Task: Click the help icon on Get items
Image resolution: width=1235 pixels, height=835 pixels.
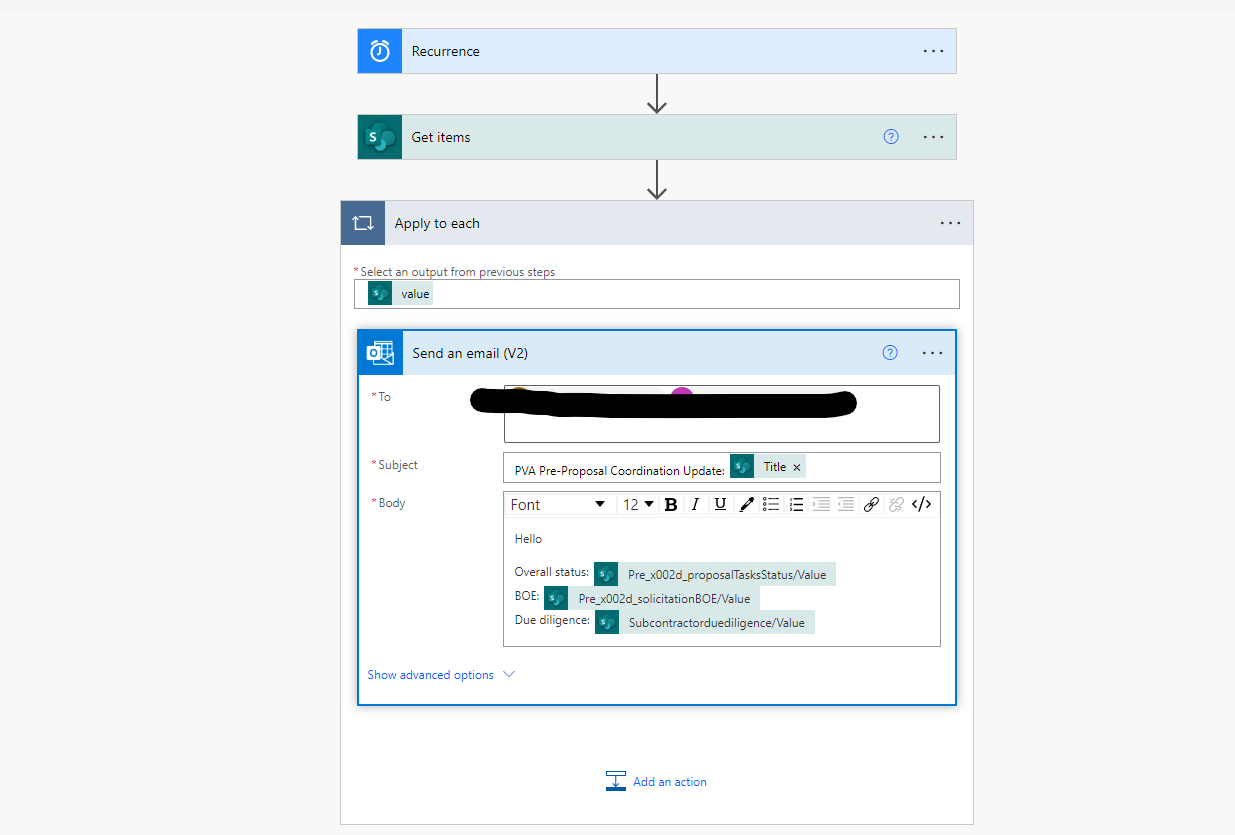Action: (890, 137)
